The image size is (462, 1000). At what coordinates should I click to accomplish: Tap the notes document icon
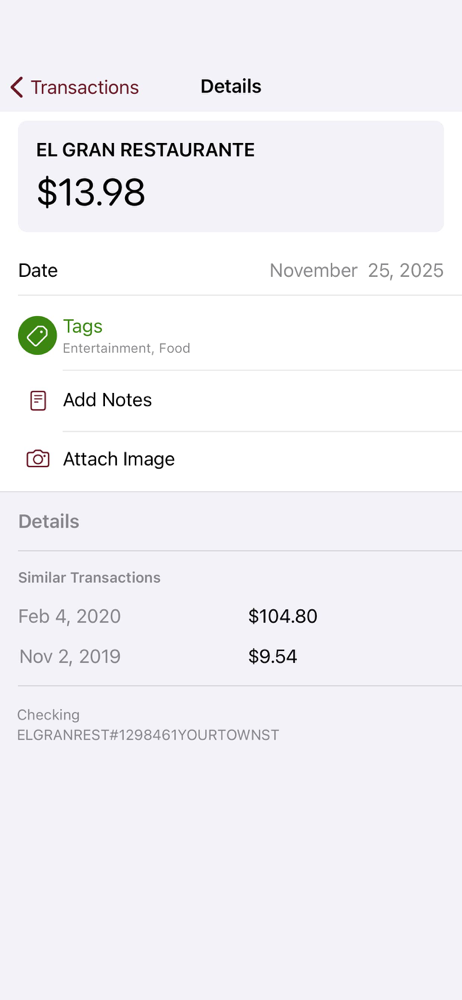[x=38, y=401]
